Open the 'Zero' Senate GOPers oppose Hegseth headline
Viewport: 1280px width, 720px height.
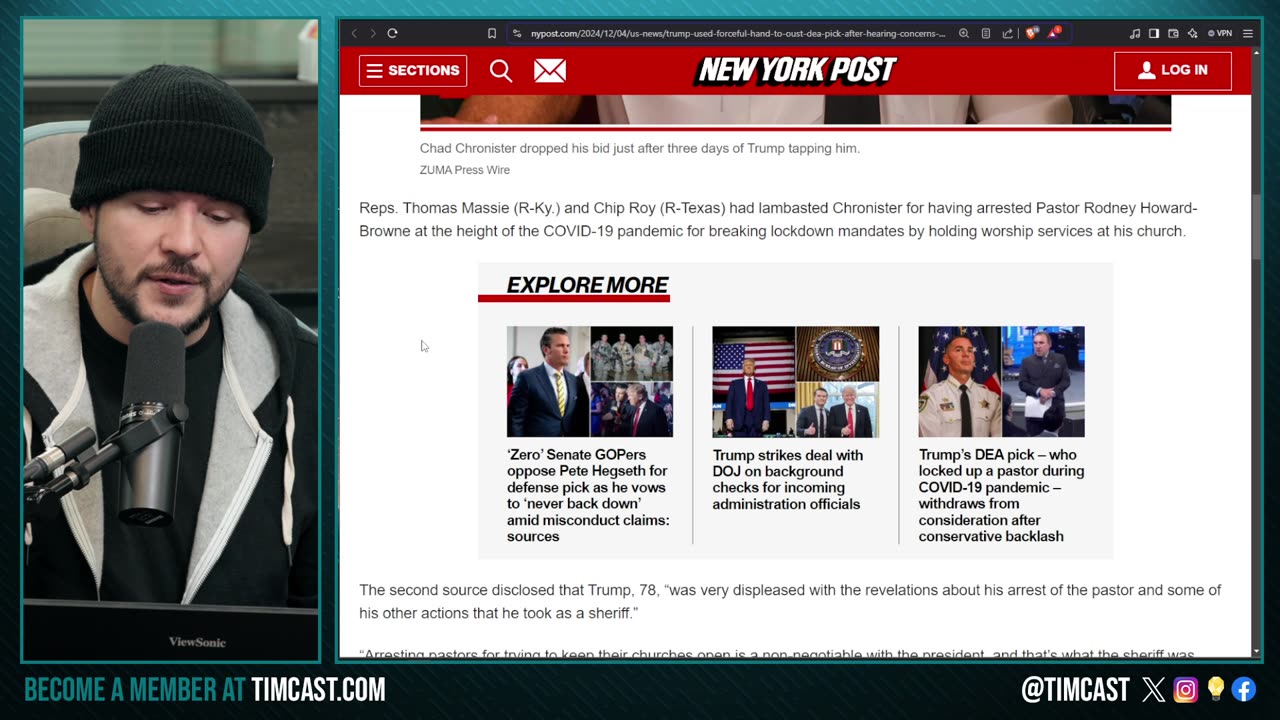(x=588, y=495)
